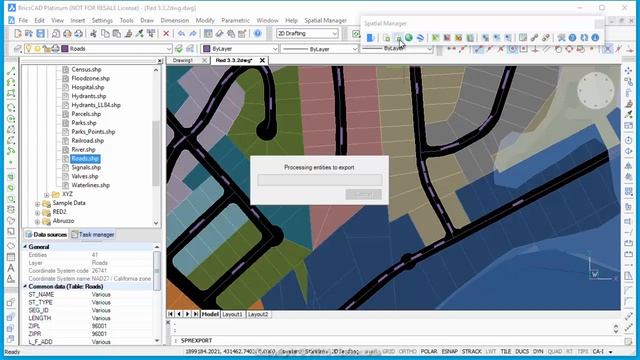Click the Spatial Manager Import icon
The width and height of the screenshot is (640, 360).
click(x=387, y=38)
